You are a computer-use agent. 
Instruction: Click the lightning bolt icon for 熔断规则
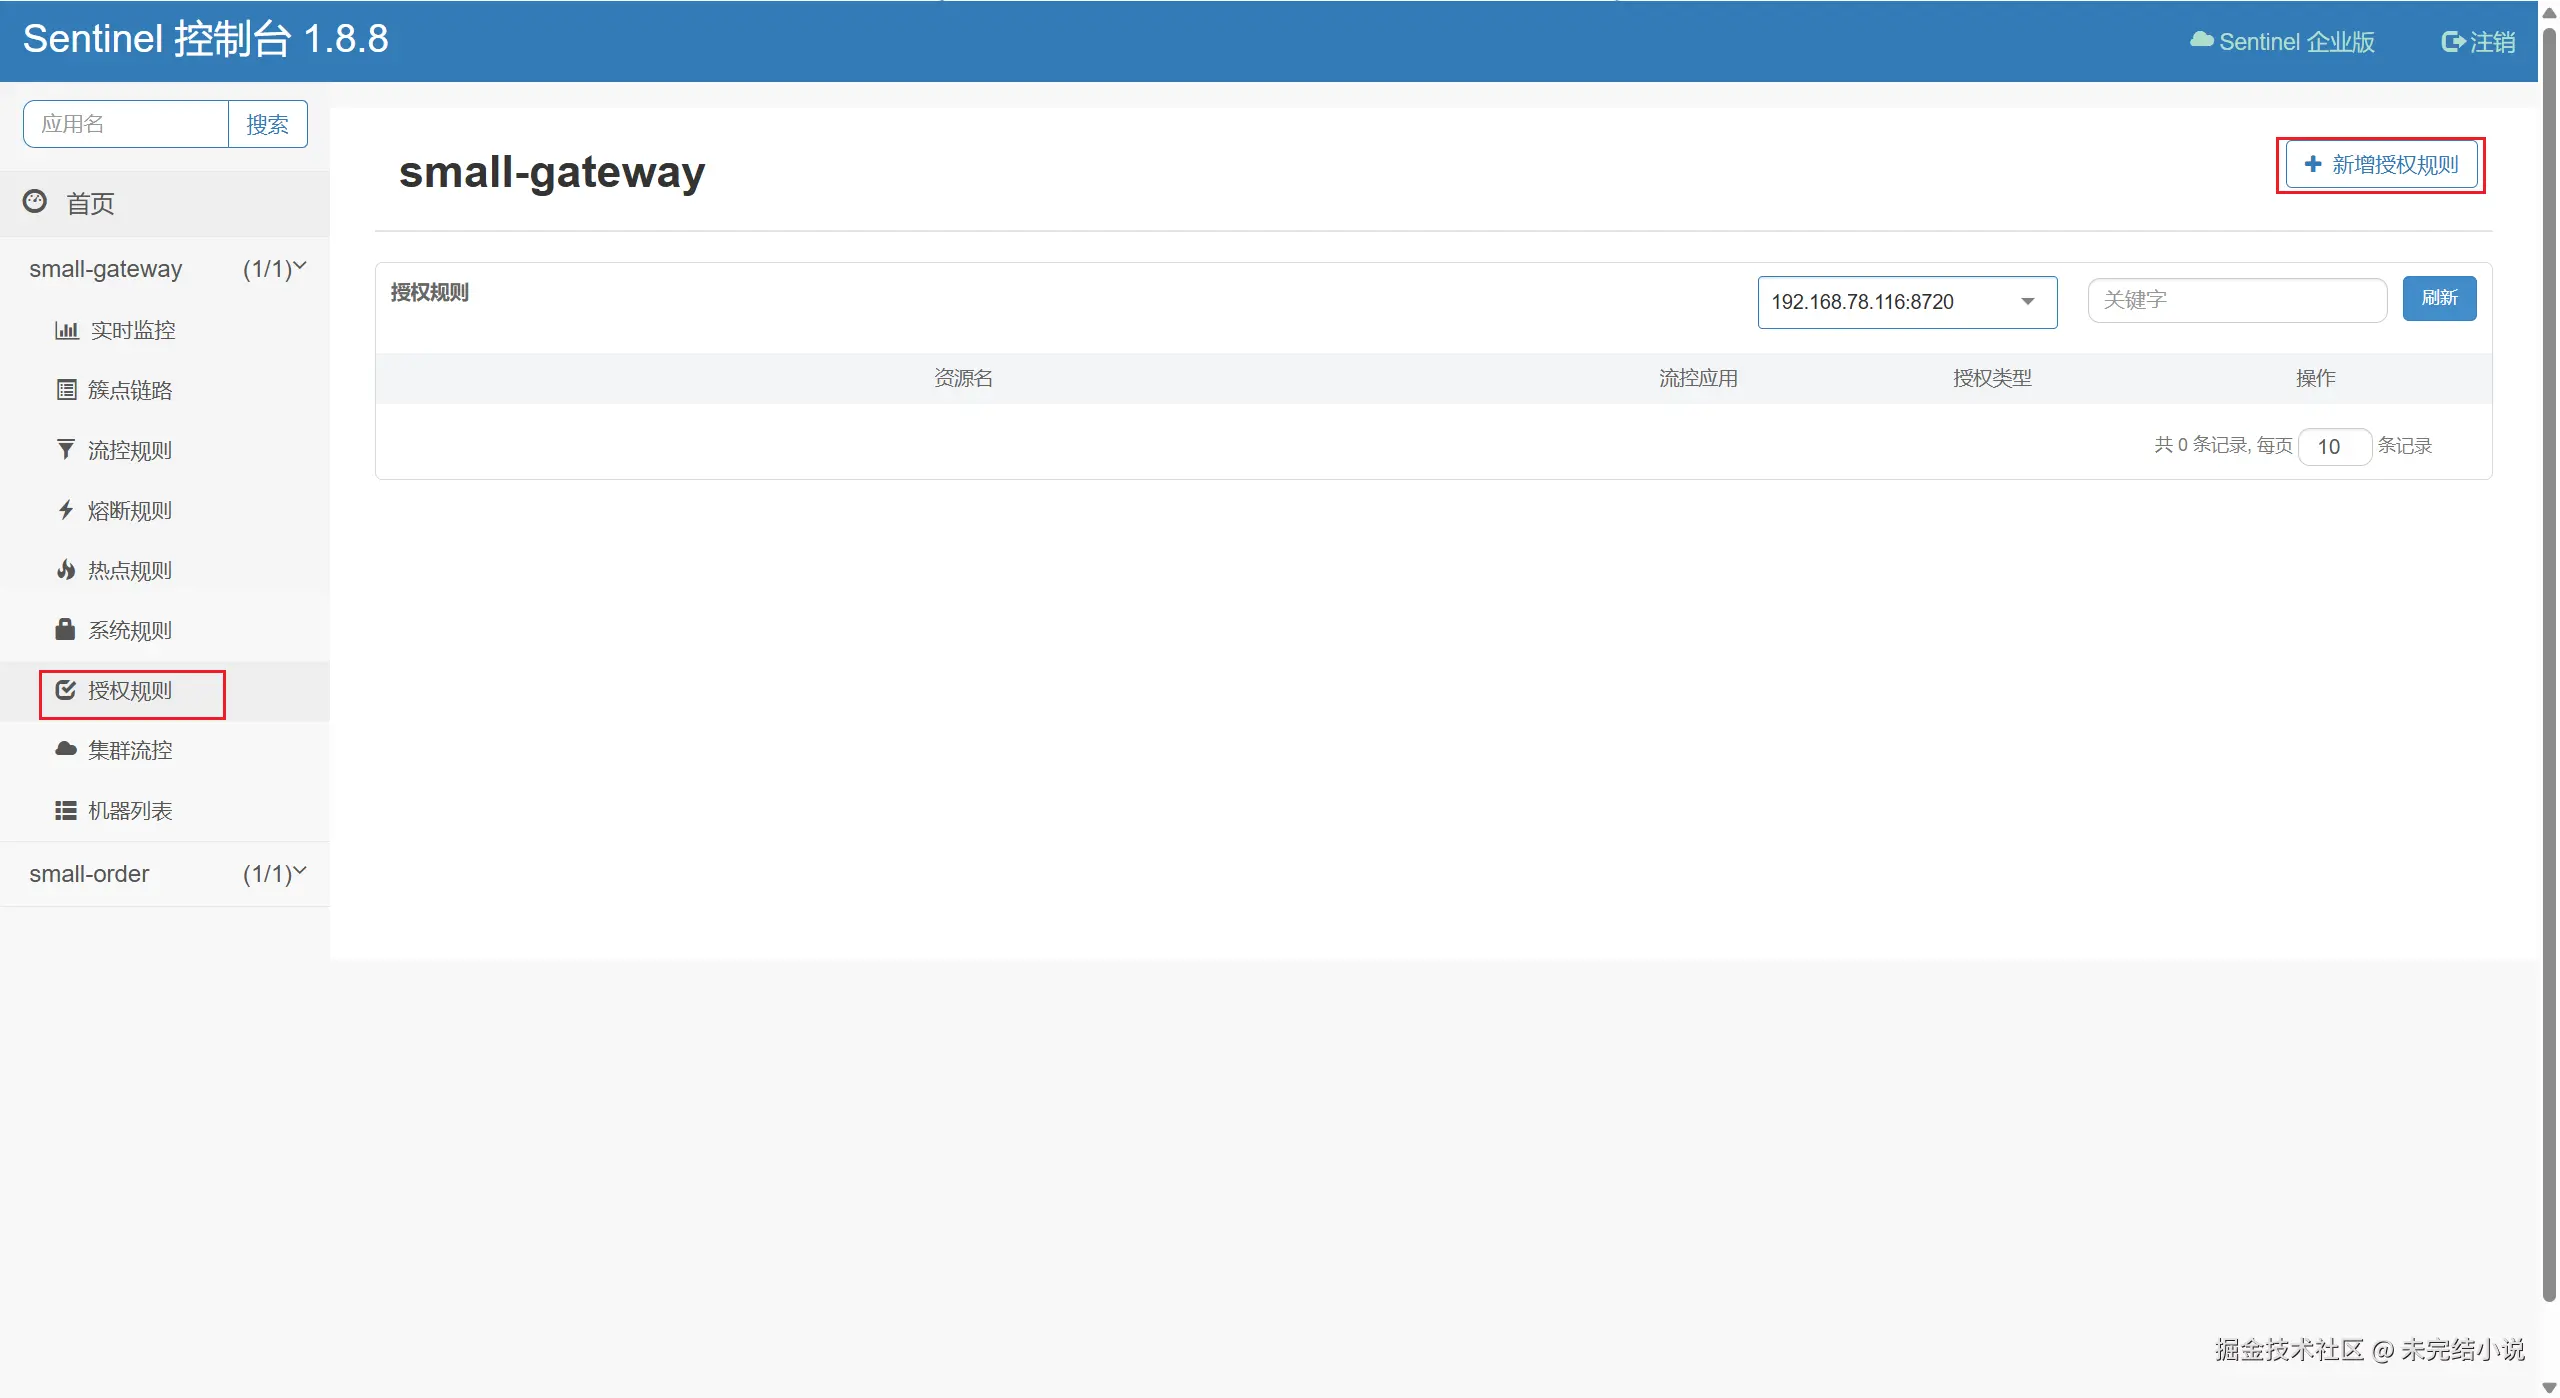[66, 510]
